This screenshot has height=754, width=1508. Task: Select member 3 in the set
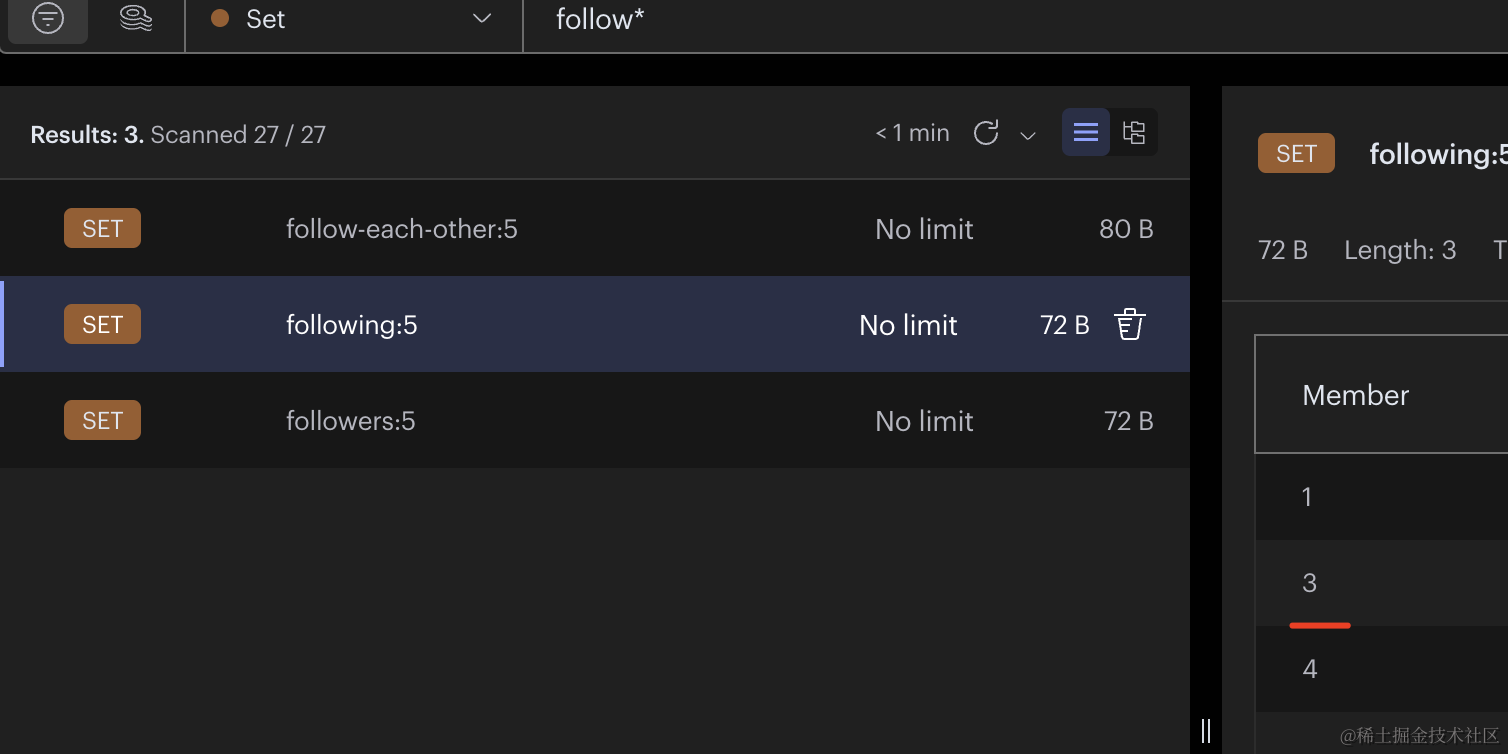tap(1310, 583)
